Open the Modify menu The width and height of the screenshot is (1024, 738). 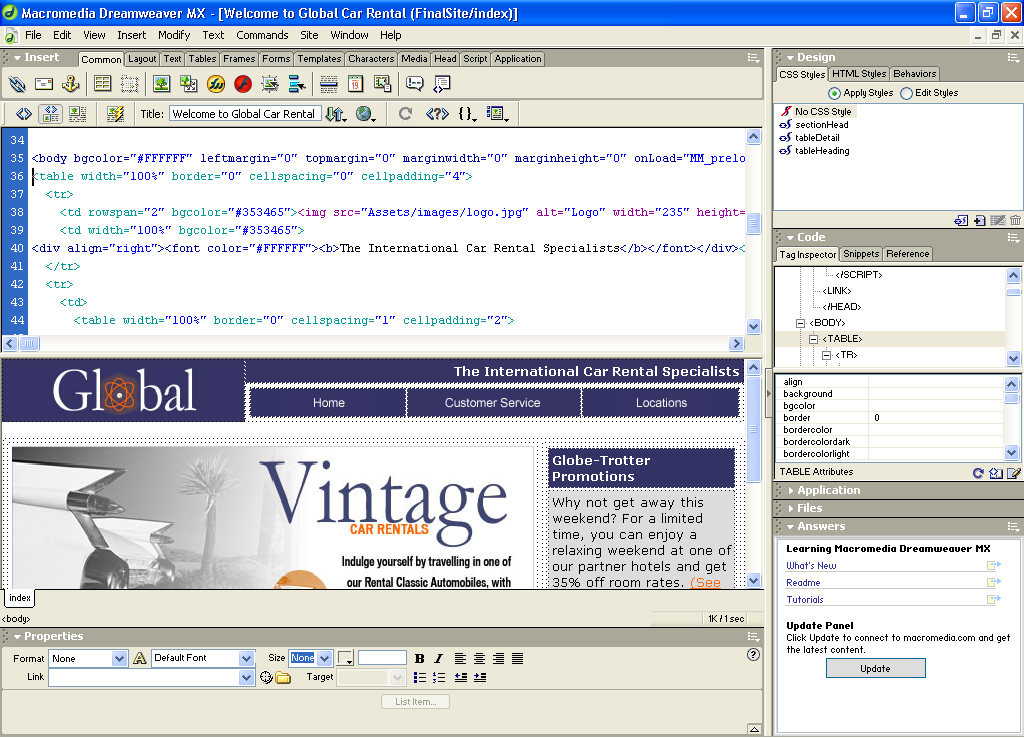pos(174,35)
